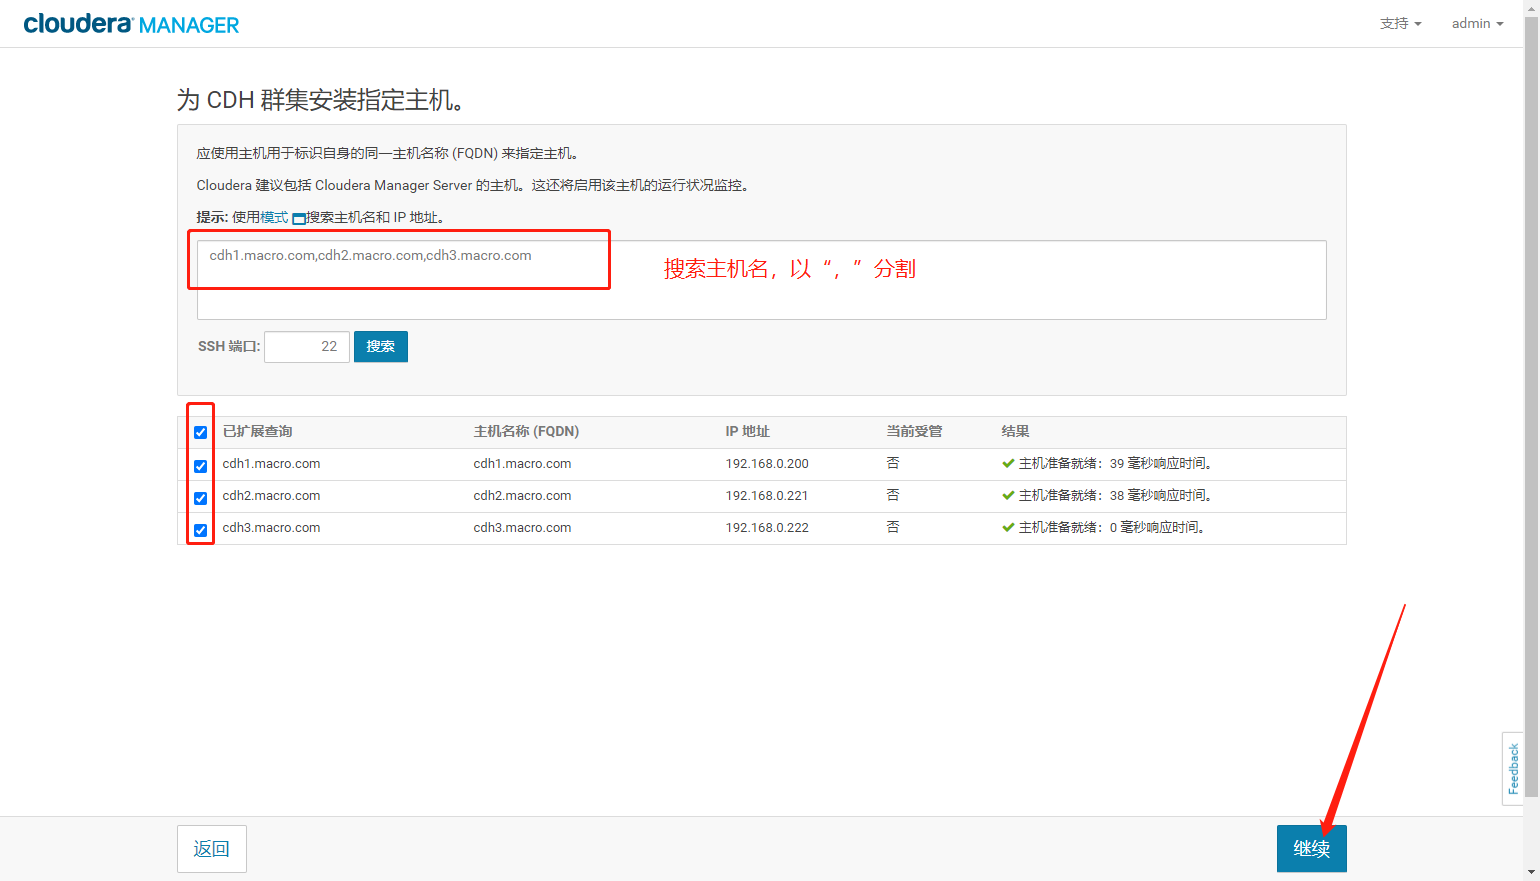Image resolution: width=1540 pixels, height=881 pixels.
Task: Click the 模式 pattern help link
Action: click(x=274, y=217)
